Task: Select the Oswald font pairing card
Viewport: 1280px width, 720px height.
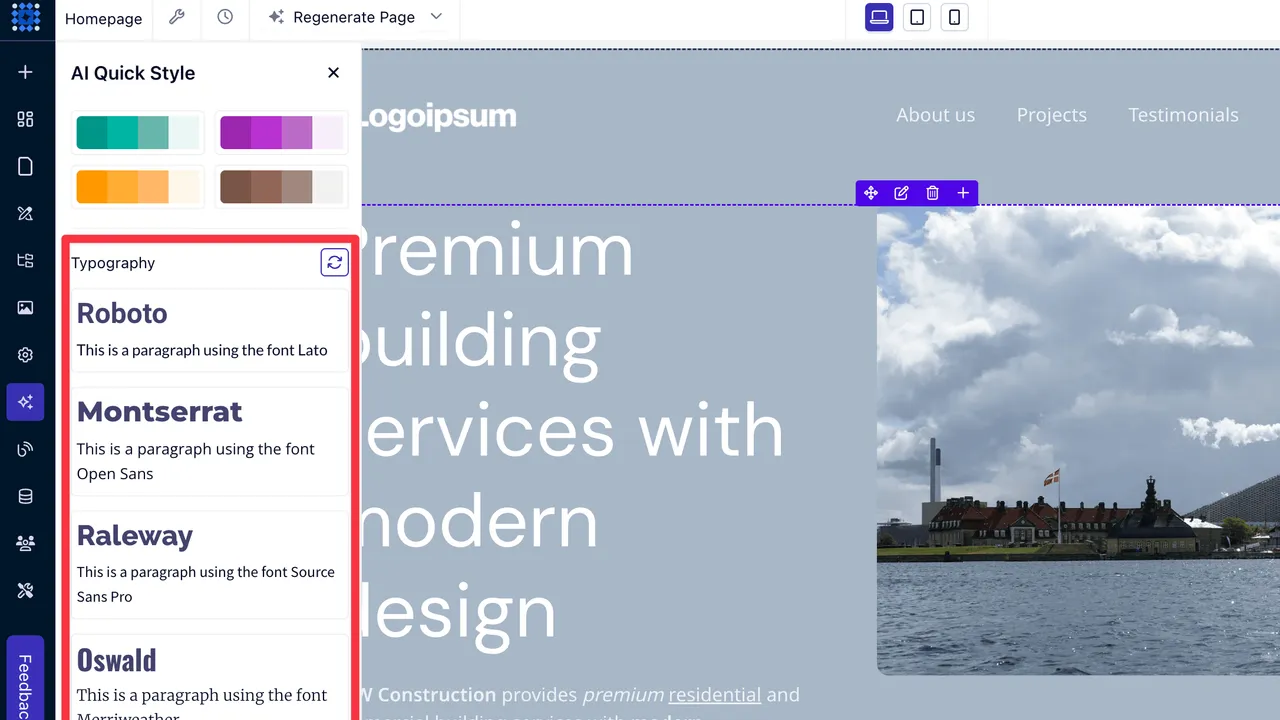Action: pyautogui.click(x=210, y=677)
